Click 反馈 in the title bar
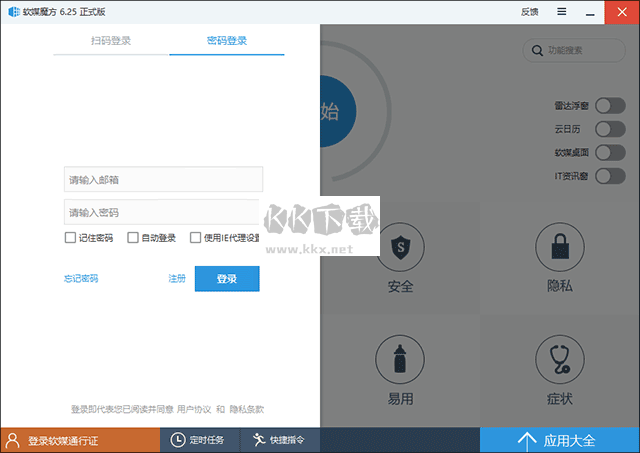This screenshot has height=453, width=640. tap(529, 12)
